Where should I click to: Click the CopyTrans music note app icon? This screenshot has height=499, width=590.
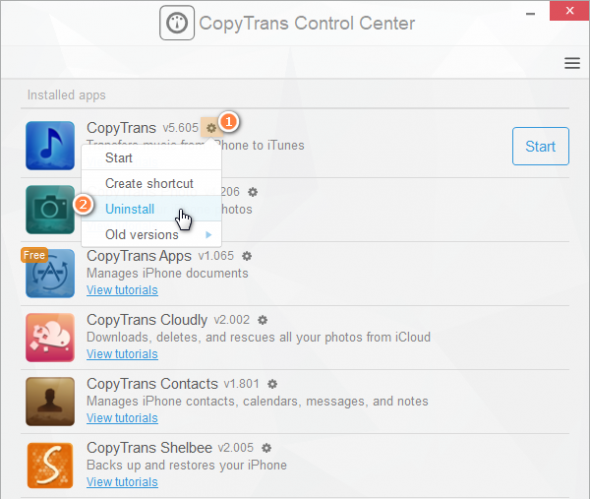tap(50, 146)
